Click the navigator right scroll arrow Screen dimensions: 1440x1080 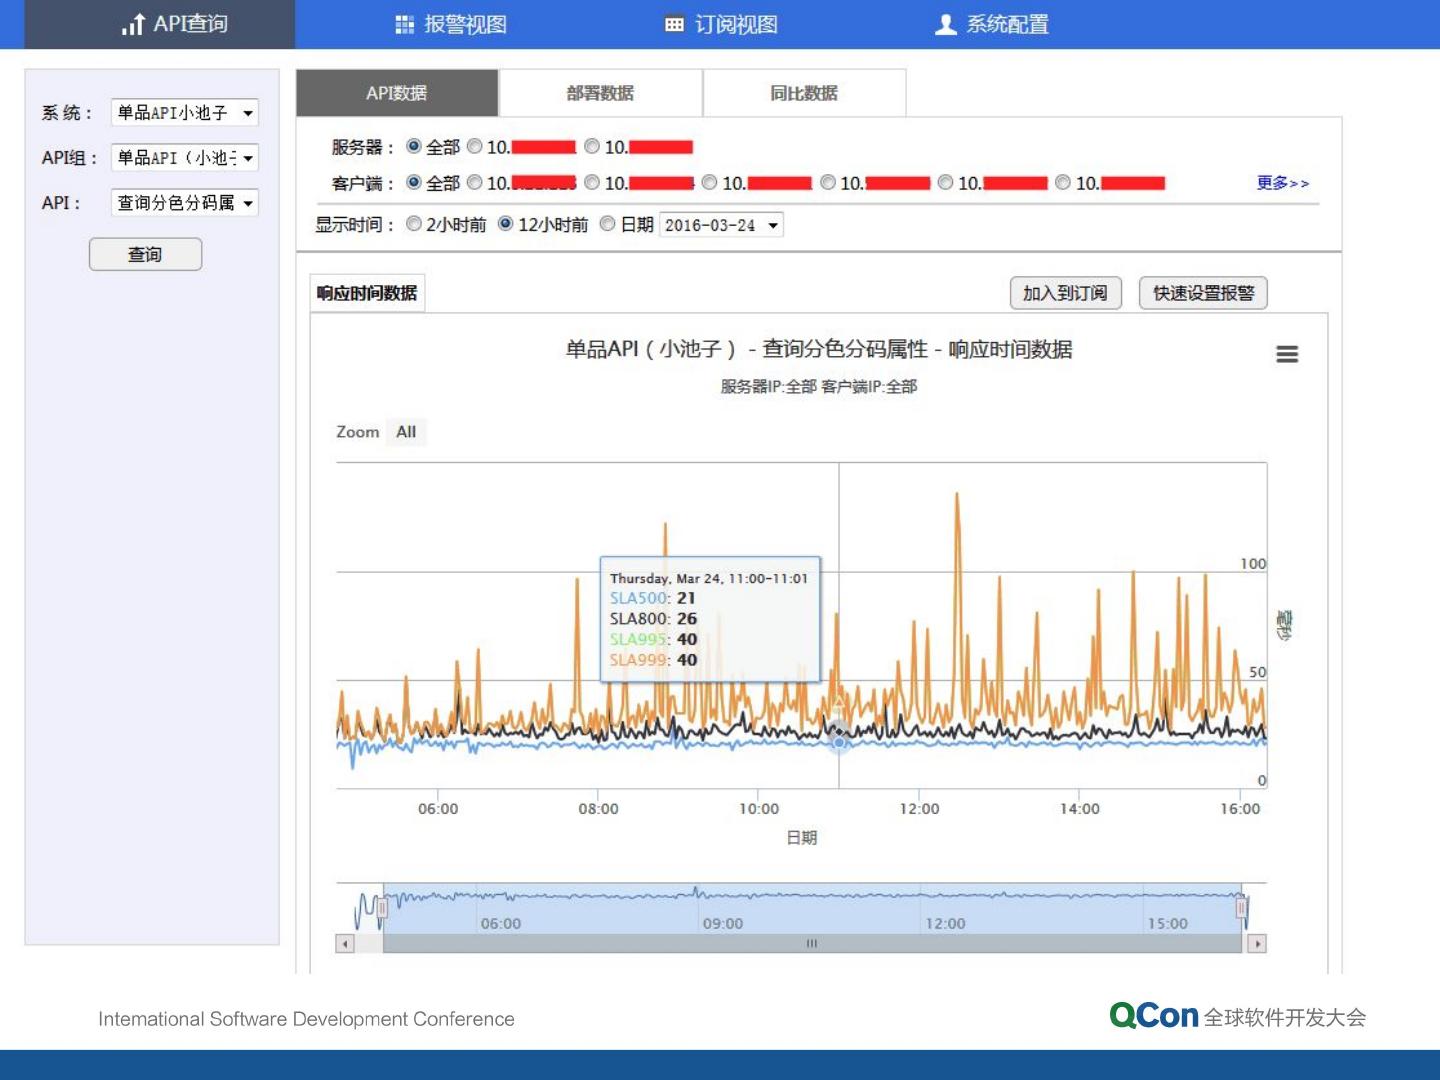tap(1257, 943)
